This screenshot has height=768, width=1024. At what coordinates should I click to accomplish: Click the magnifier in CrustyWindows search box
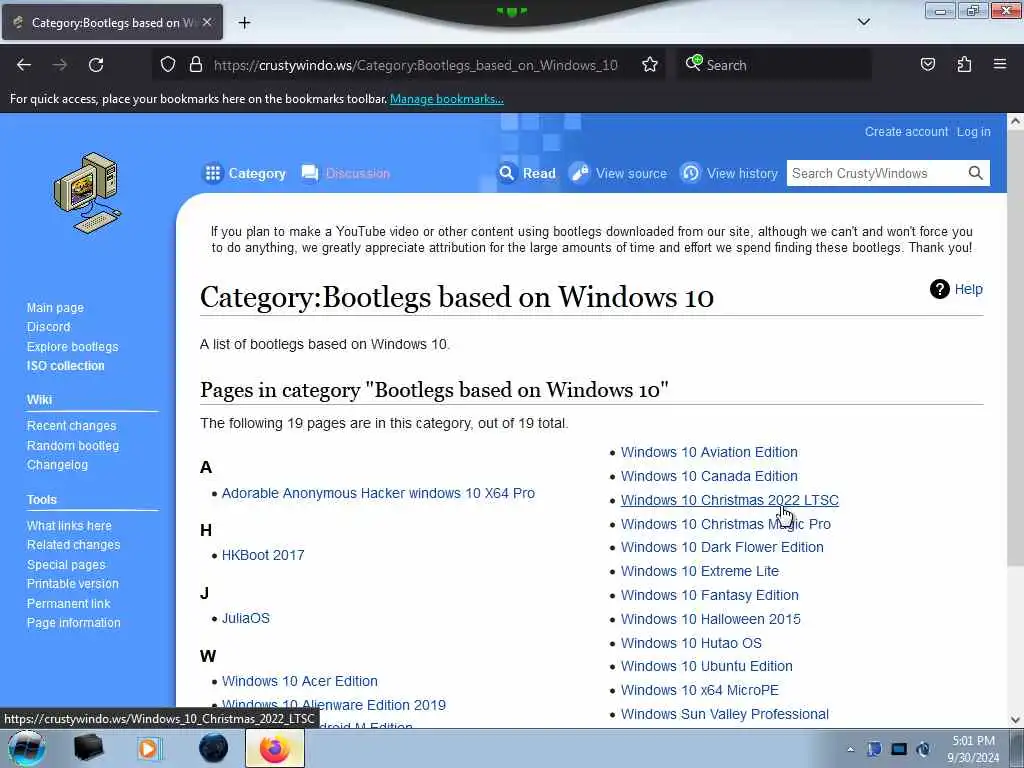975,173
